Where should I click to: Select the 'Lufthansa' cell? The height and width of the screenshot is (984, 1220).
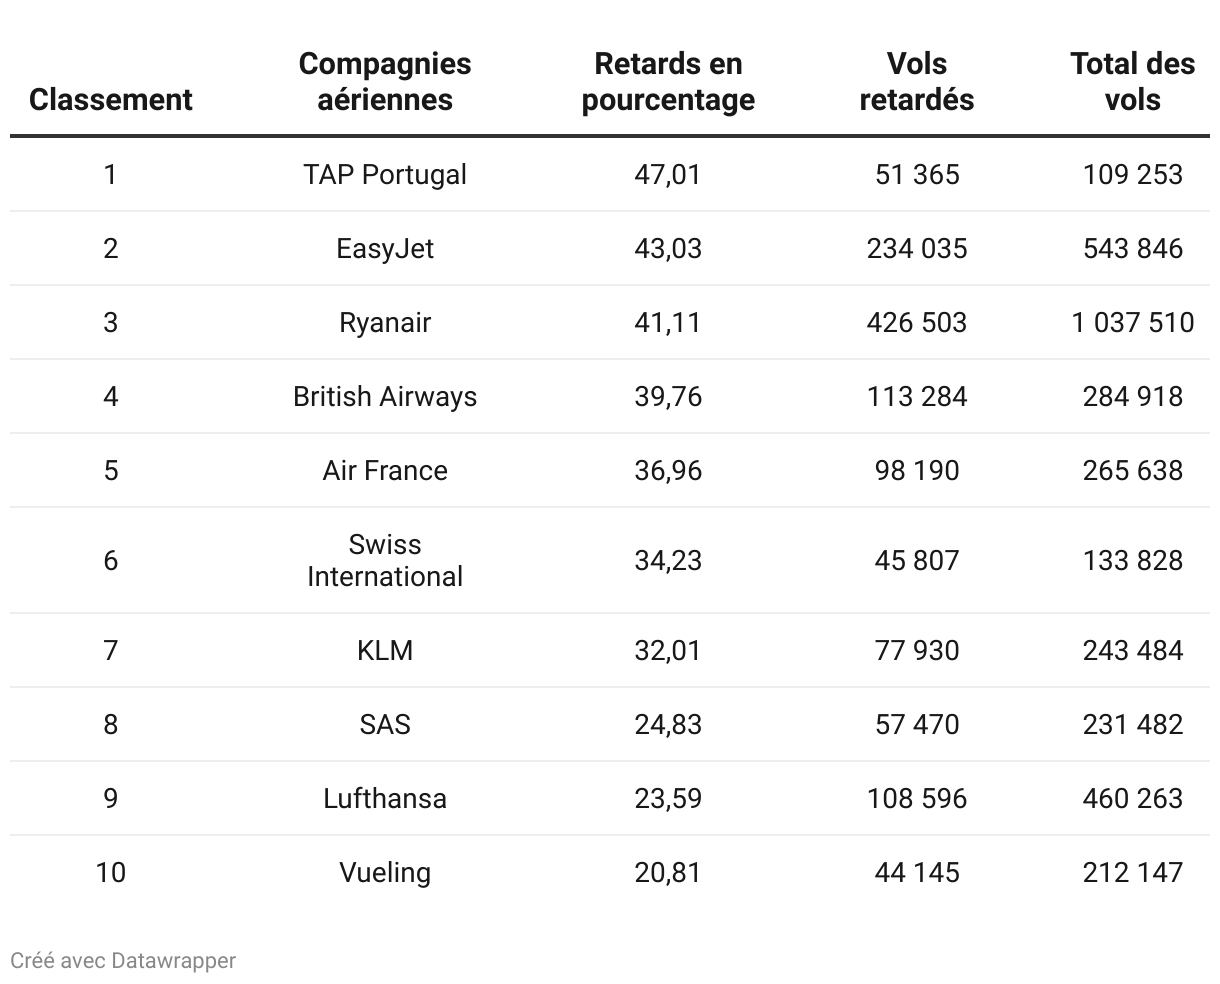[x=385, y=799]
